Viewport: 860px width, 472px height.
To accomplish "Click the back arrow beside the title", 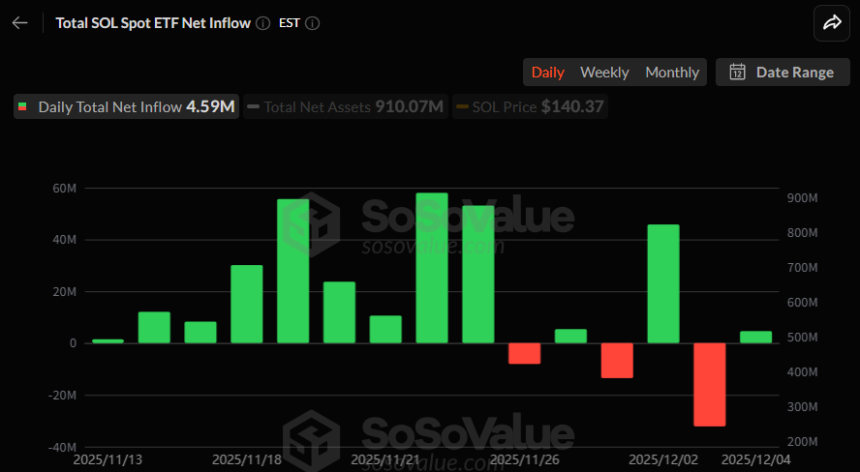I will click(x=20, y=22).
